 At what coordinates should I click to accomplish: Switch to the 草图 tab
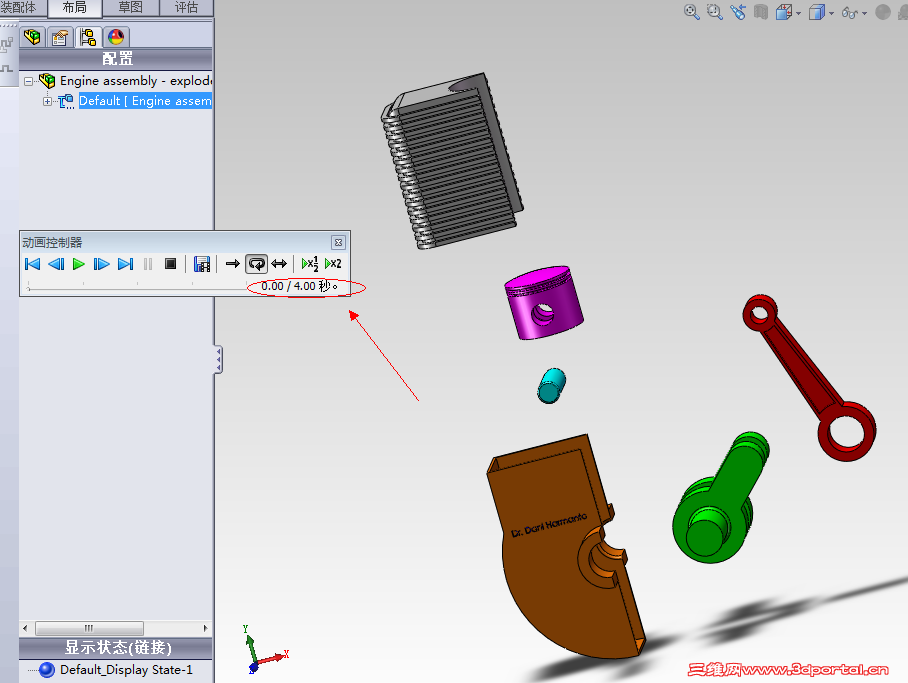(x=130, y=8)
